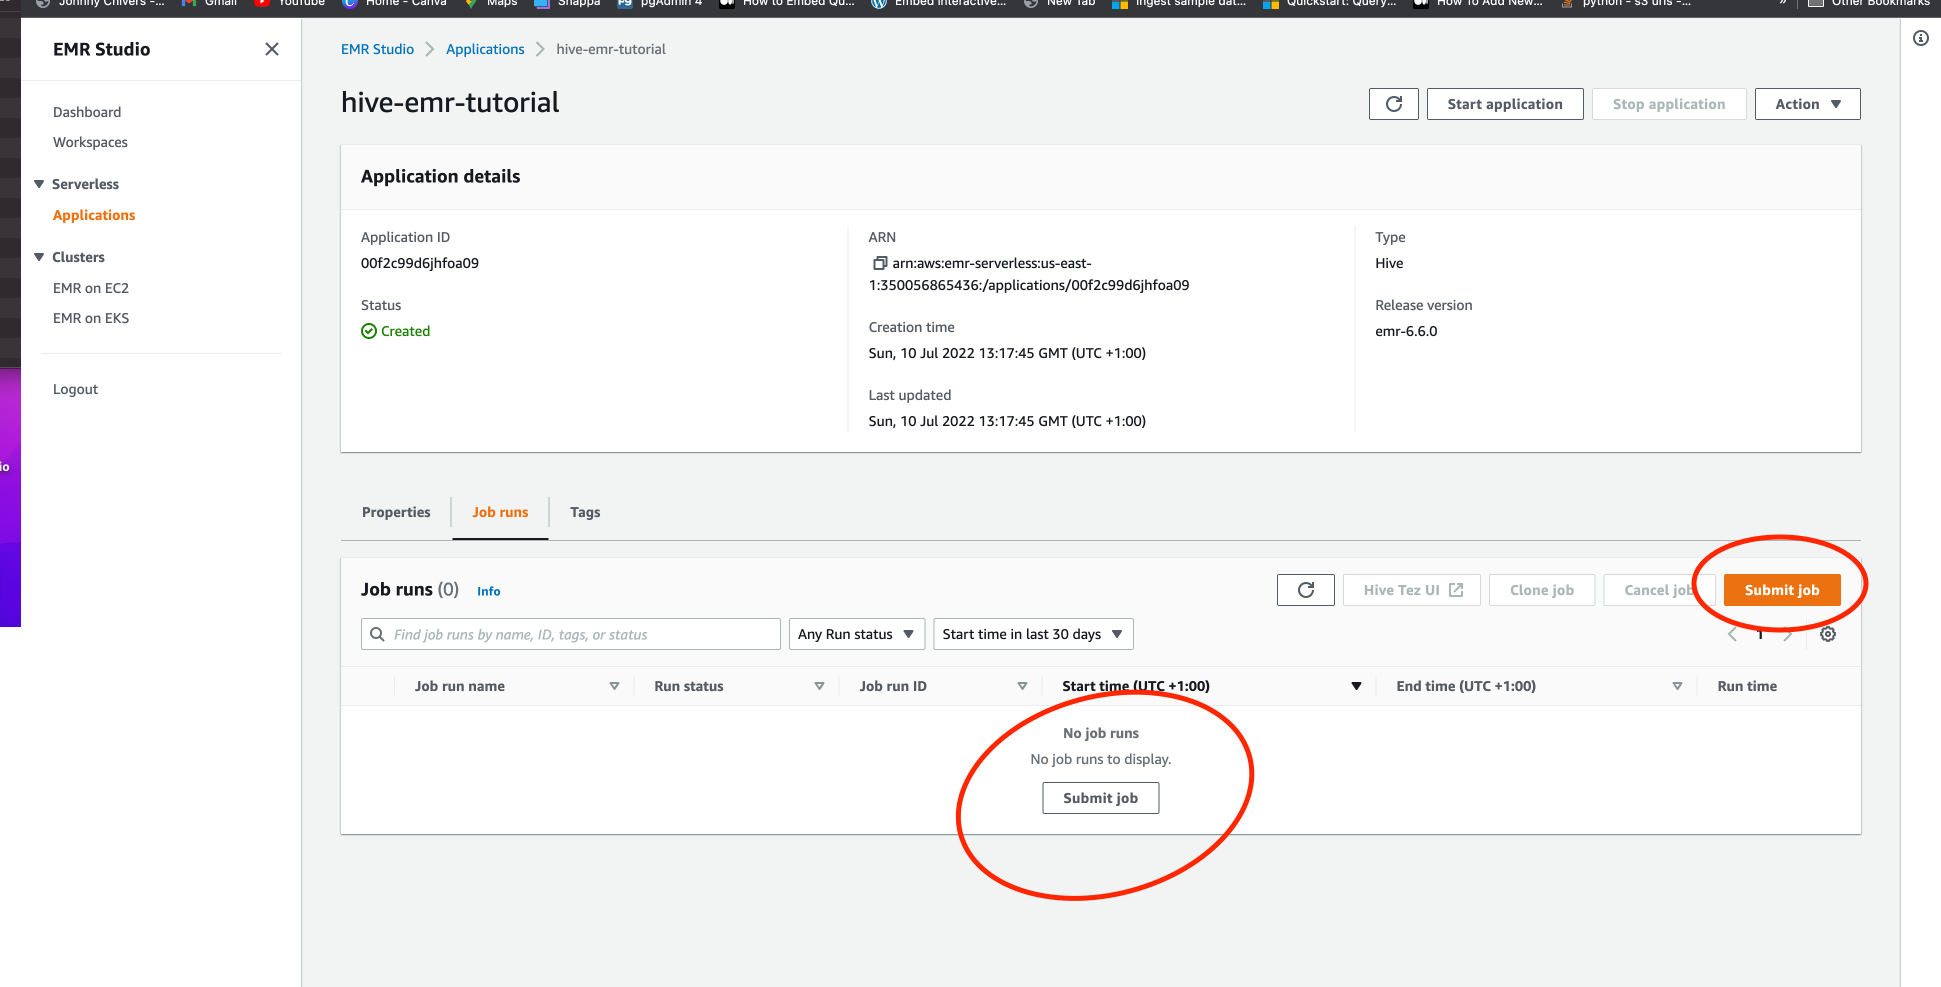
Task: Click Logout in the sidebar
Action: (75, 389)
